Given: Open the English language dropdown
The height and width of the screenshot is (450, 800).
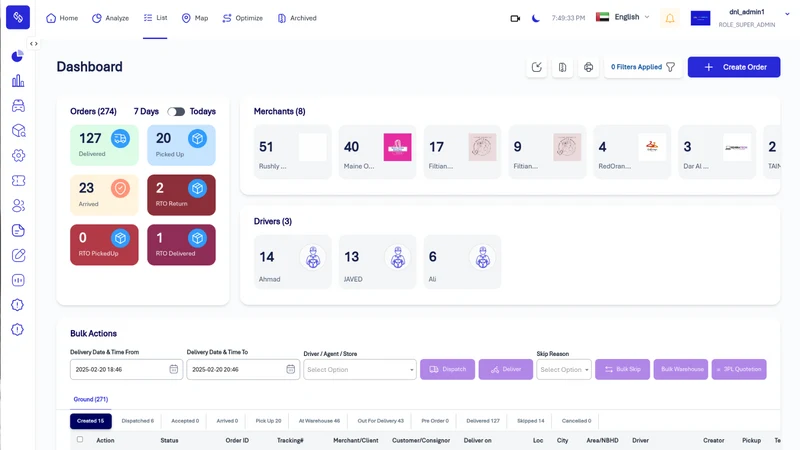Looking at the screenshot, I should [623, 17].
